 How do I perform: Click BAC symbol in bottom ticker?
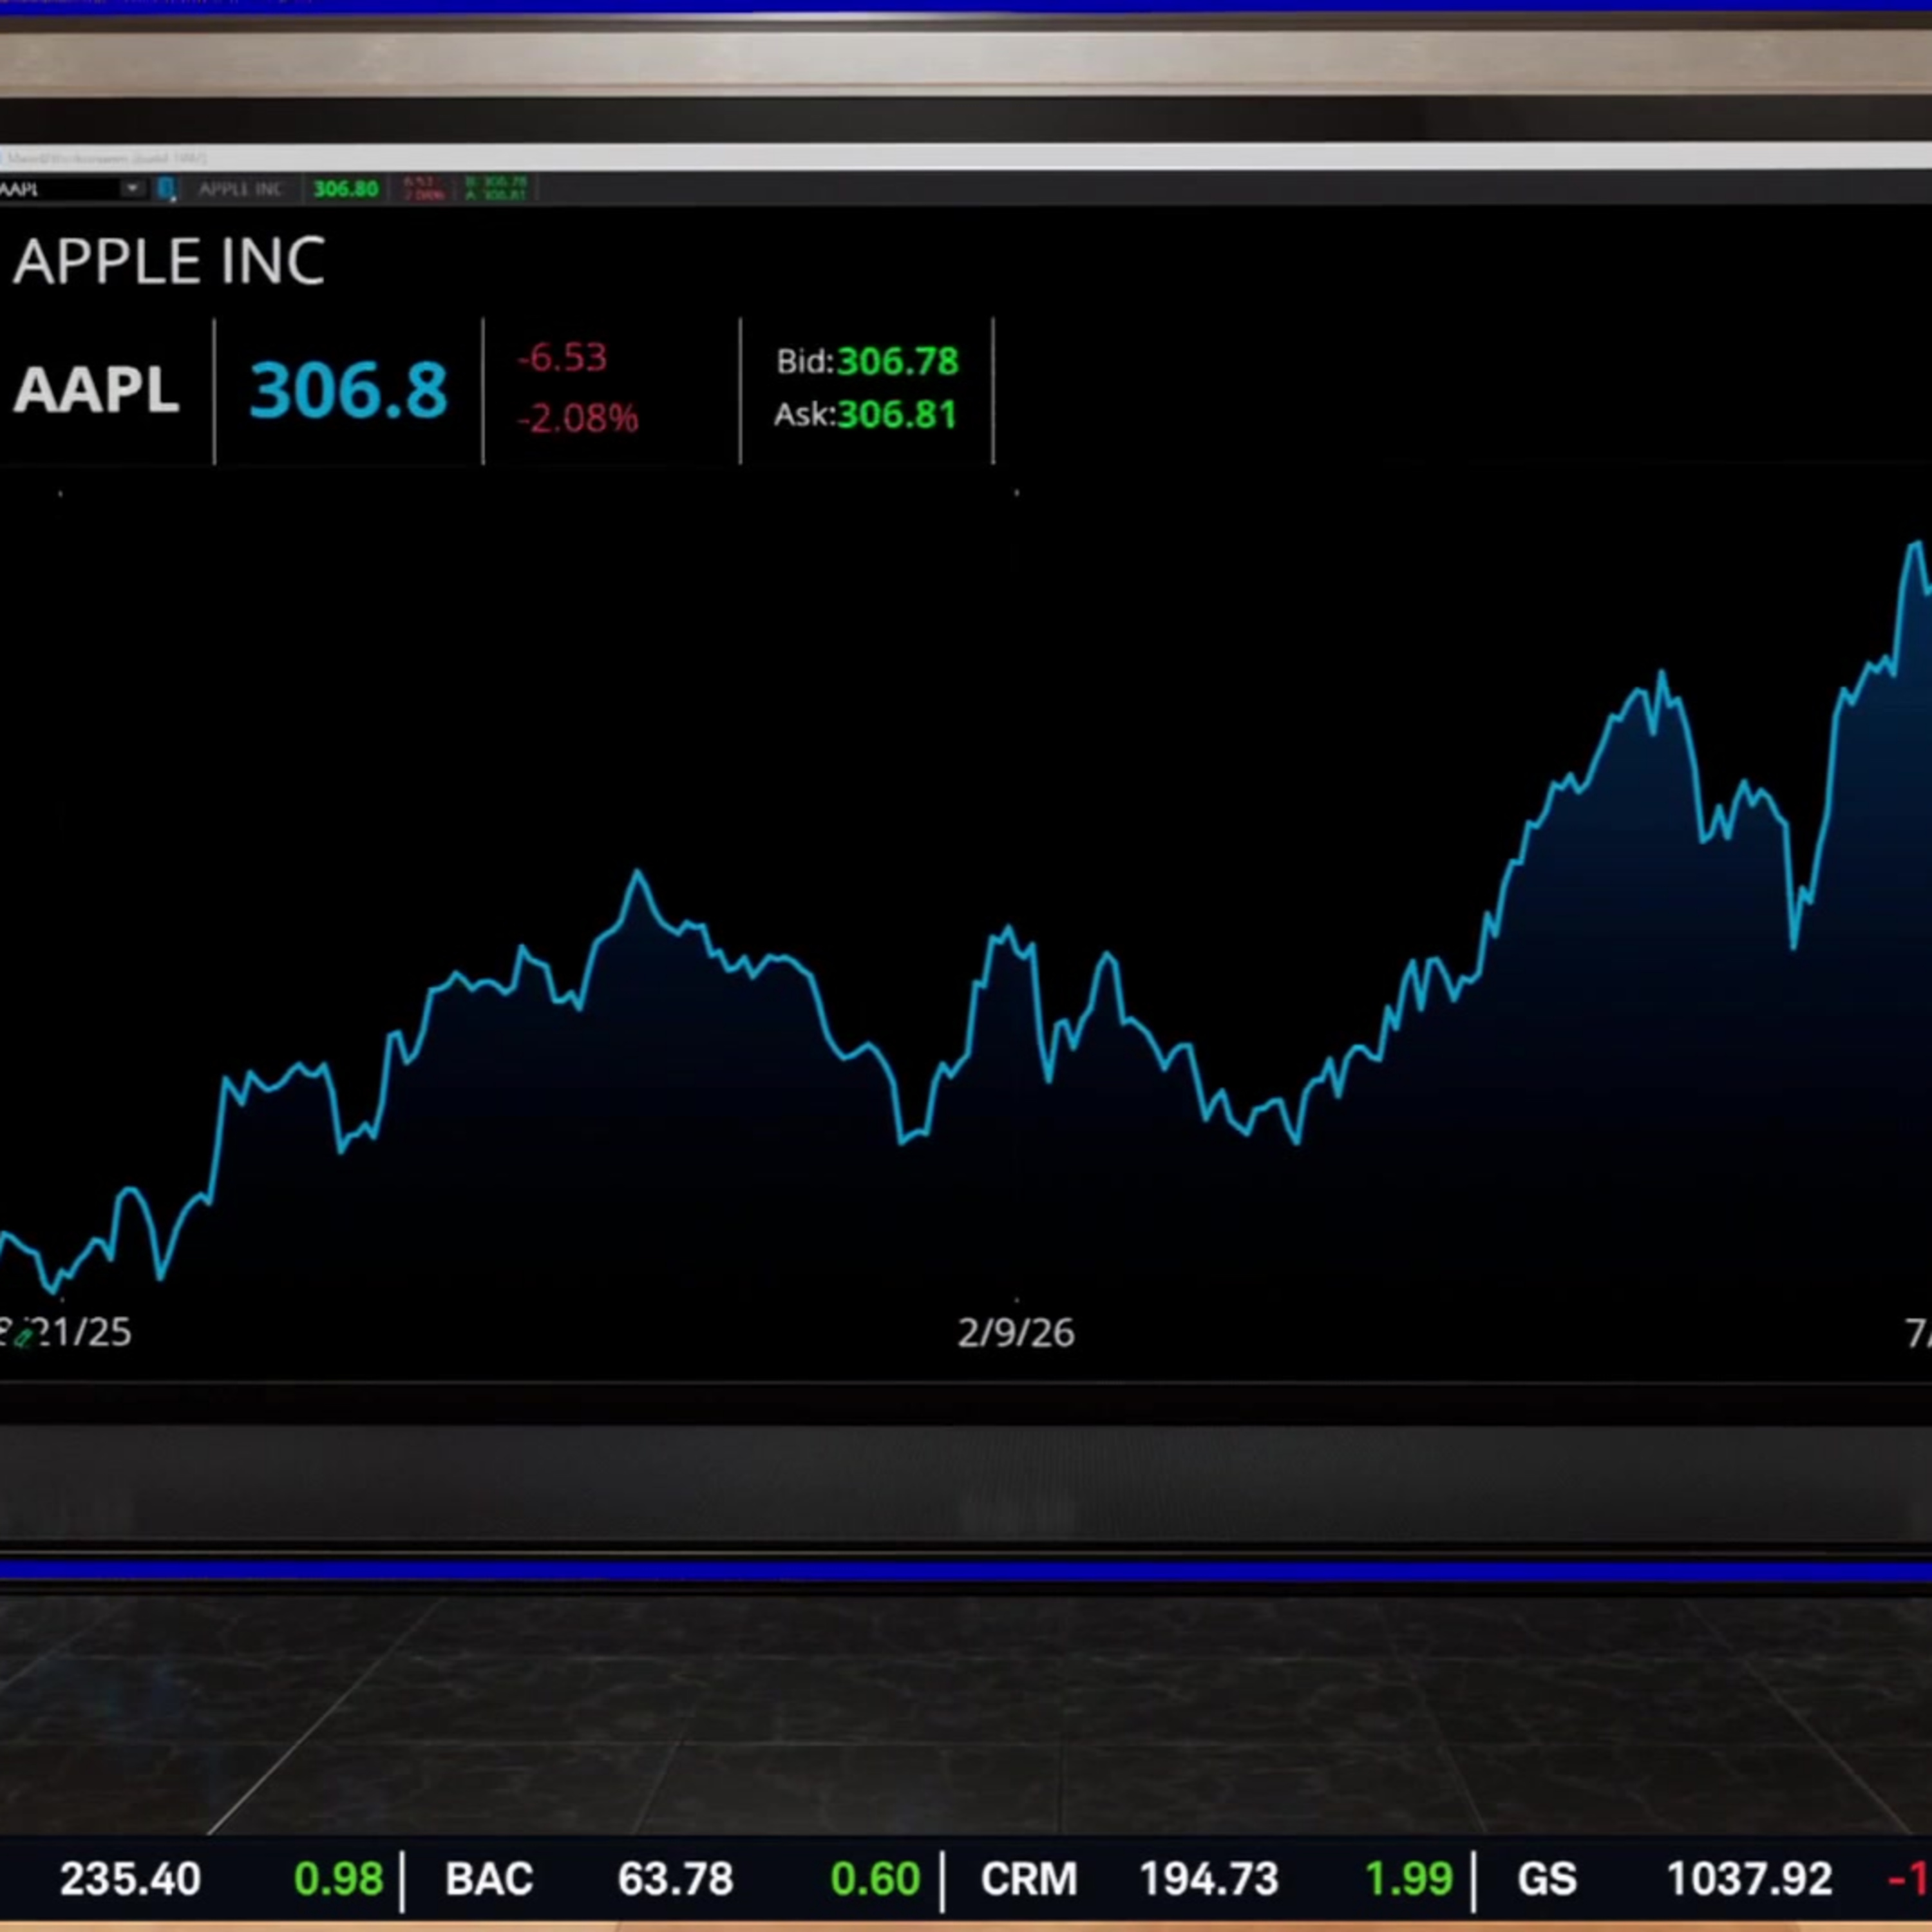(x=489, y=1880)
